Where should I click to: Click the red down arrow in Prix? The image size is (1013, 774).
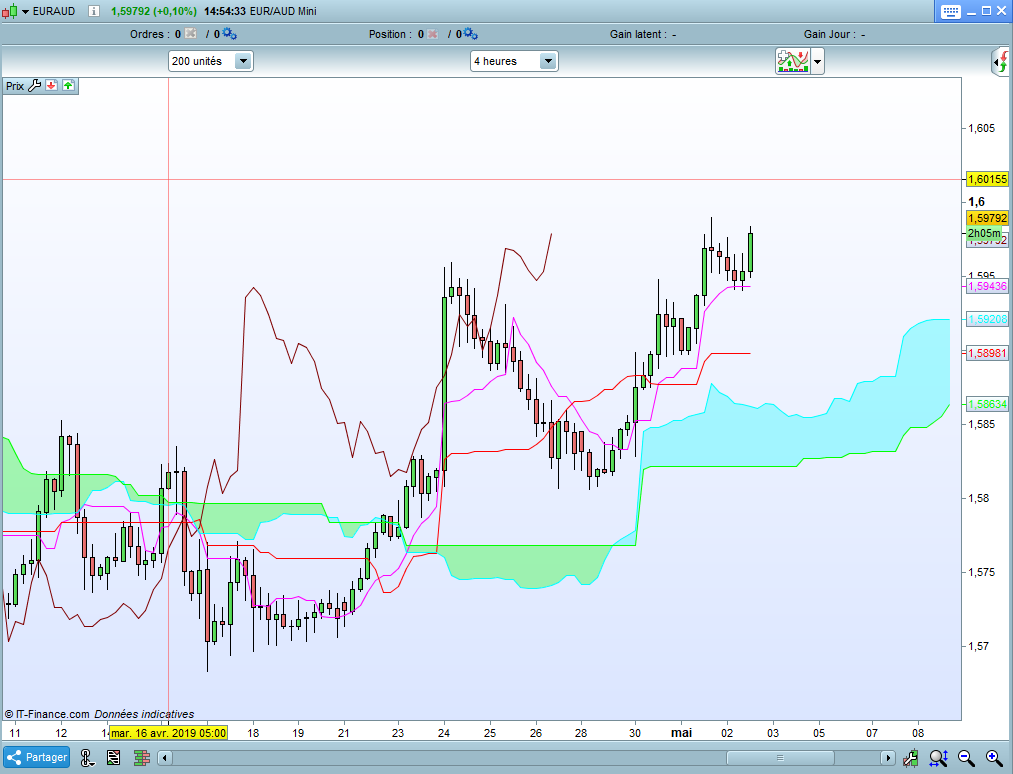tap(52, 85)
